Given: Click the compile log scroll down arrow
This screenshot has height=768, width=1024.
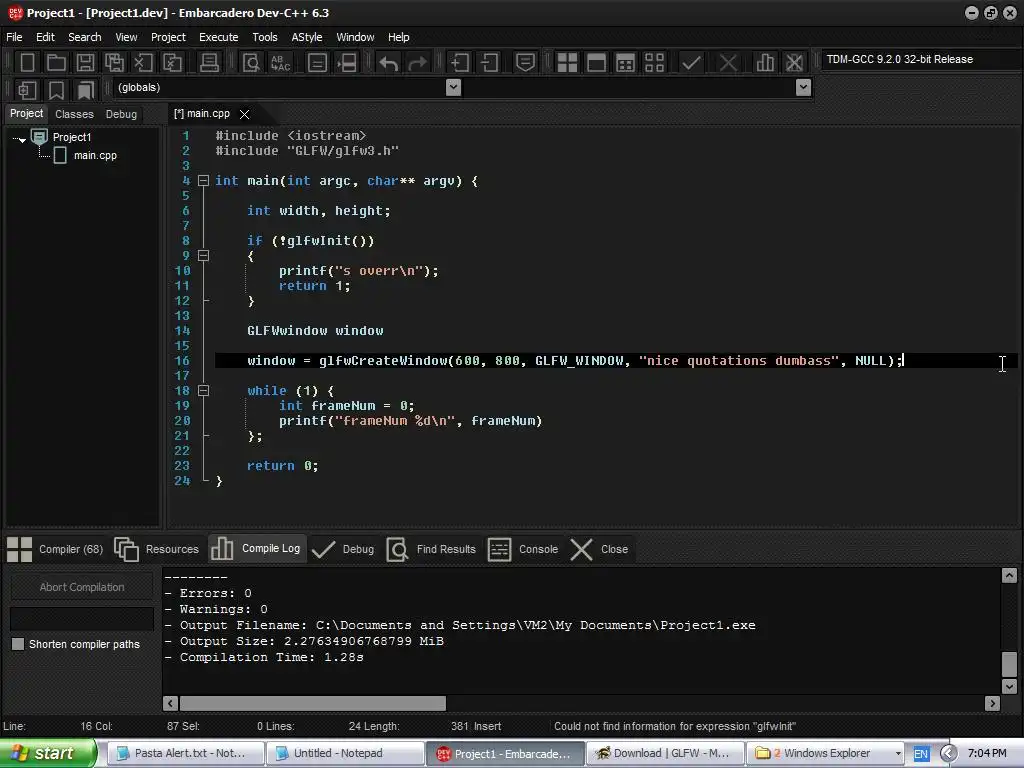Looking at the screenshot, I should click(x=1009, y=686).
